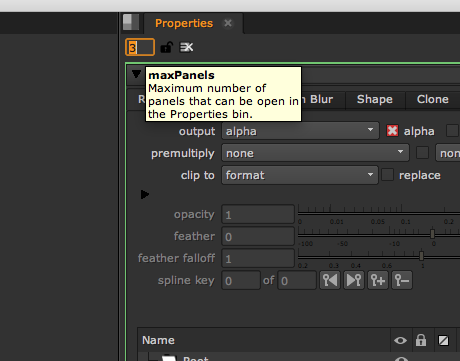Click the feather falloff slider handle
Image resolution: width=460 pixels, height=361 pixels.
(421, 256)
